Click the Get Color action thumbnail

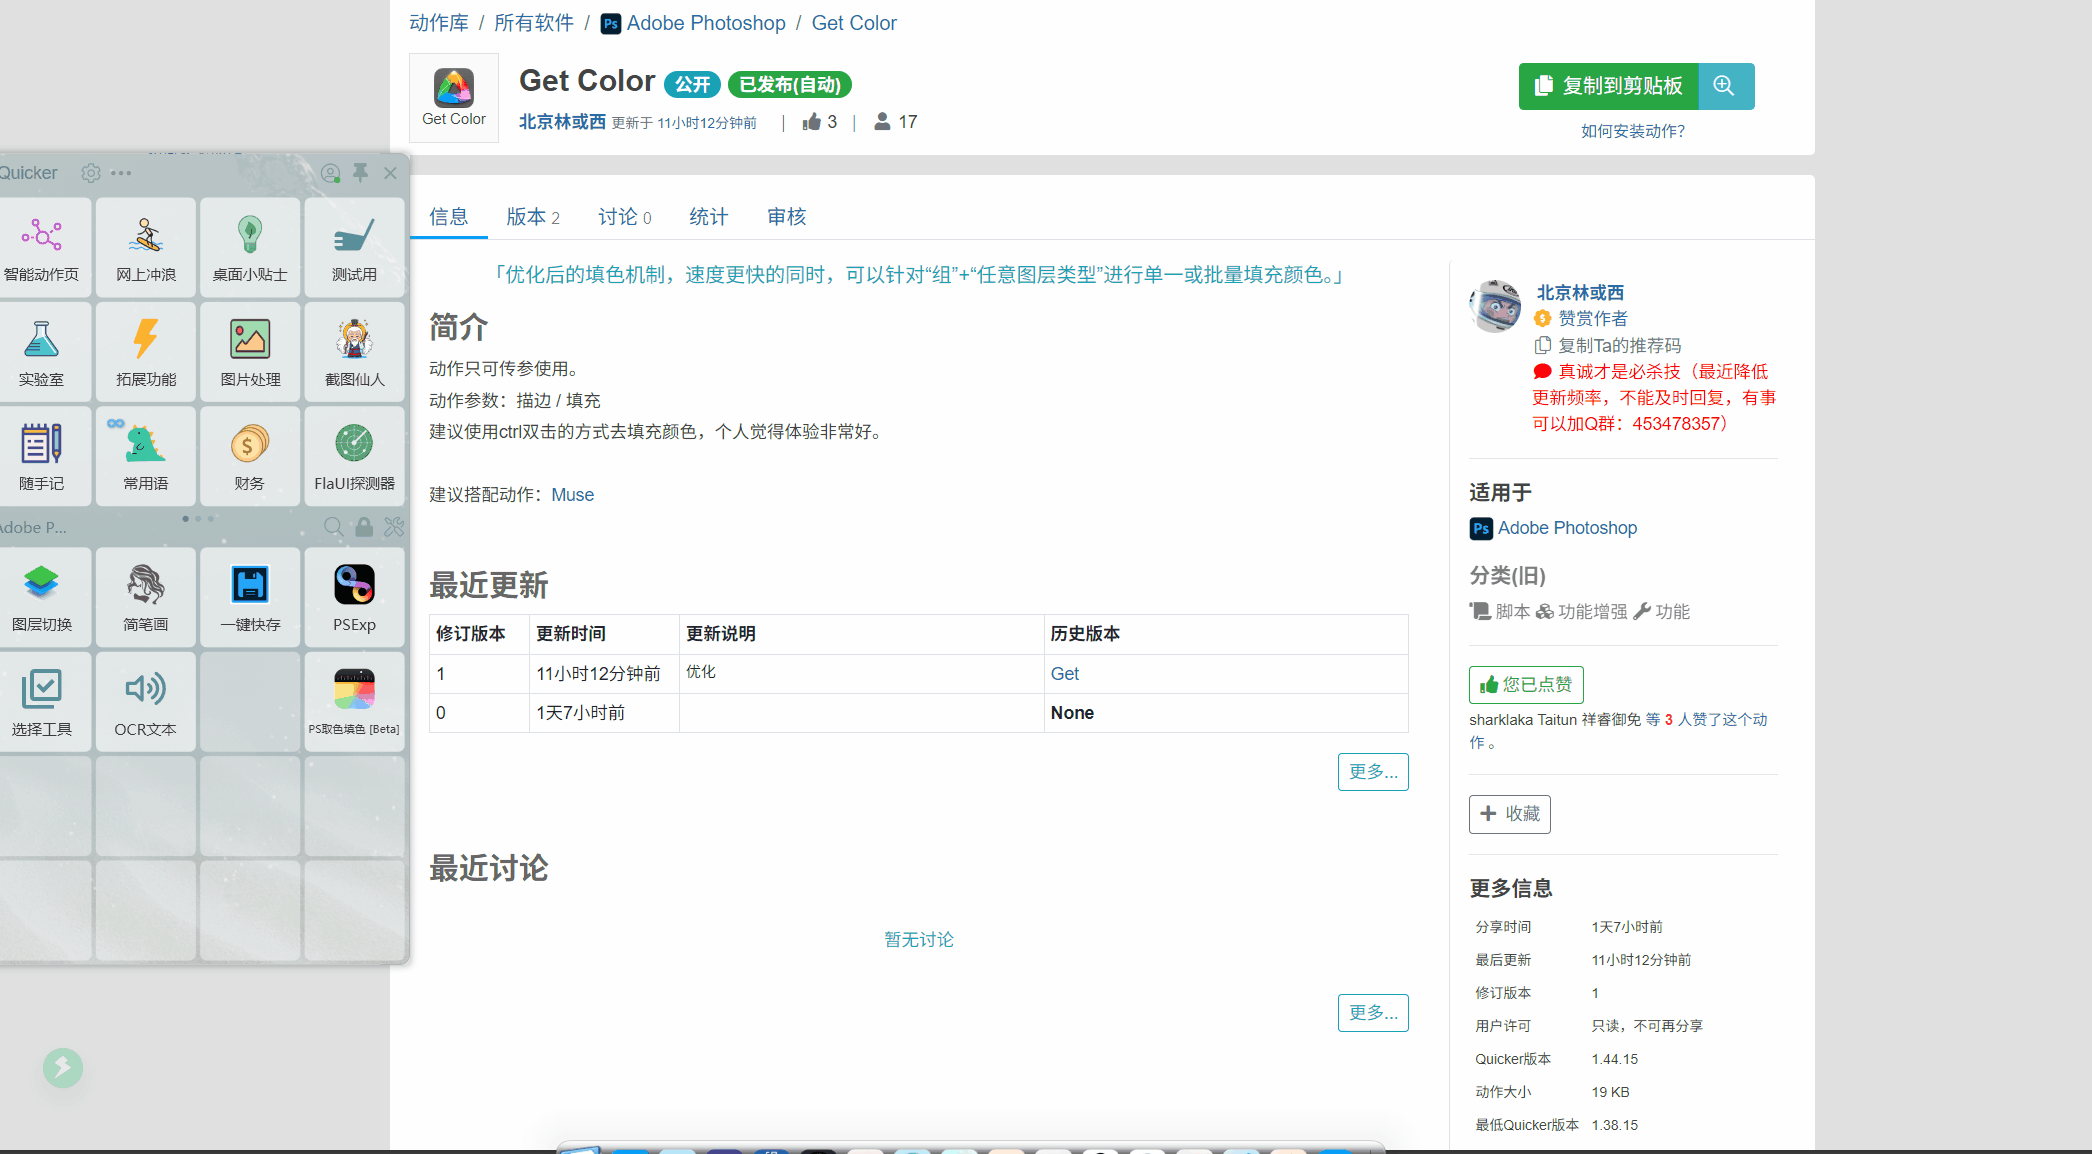pyautogui.click(x=453, y=97)
